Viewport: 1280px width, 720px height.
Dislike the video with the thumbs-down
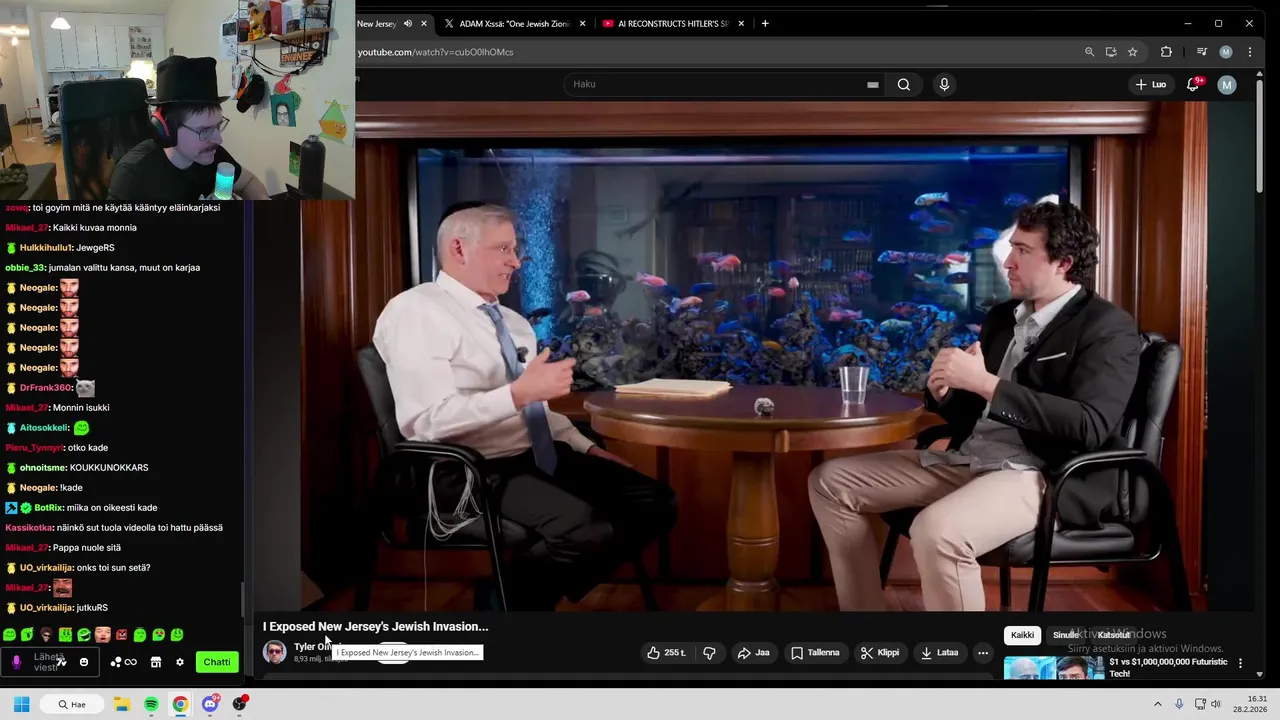709,653
